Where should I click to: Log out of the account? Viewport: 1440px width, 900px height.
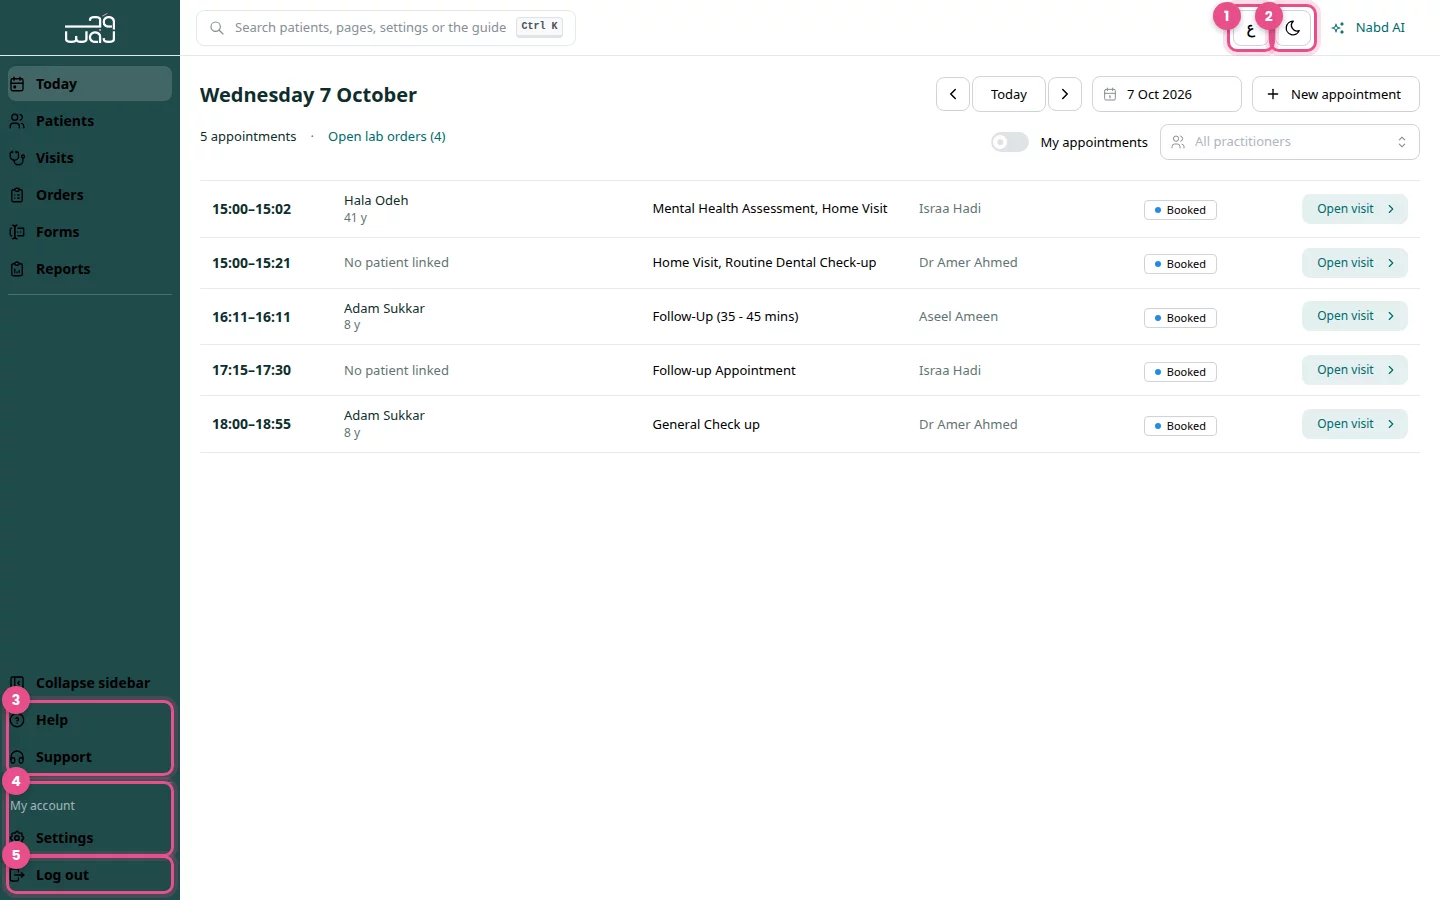coord(90,875)
